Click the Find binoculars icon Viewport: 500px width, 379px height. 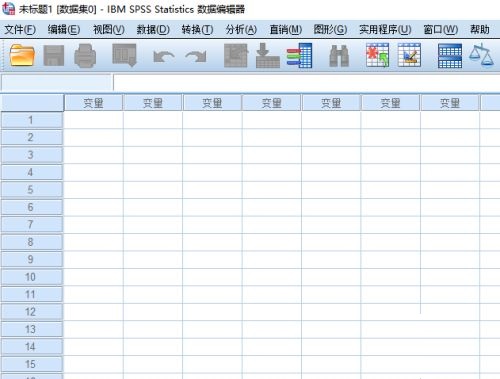tap(339, 56)
